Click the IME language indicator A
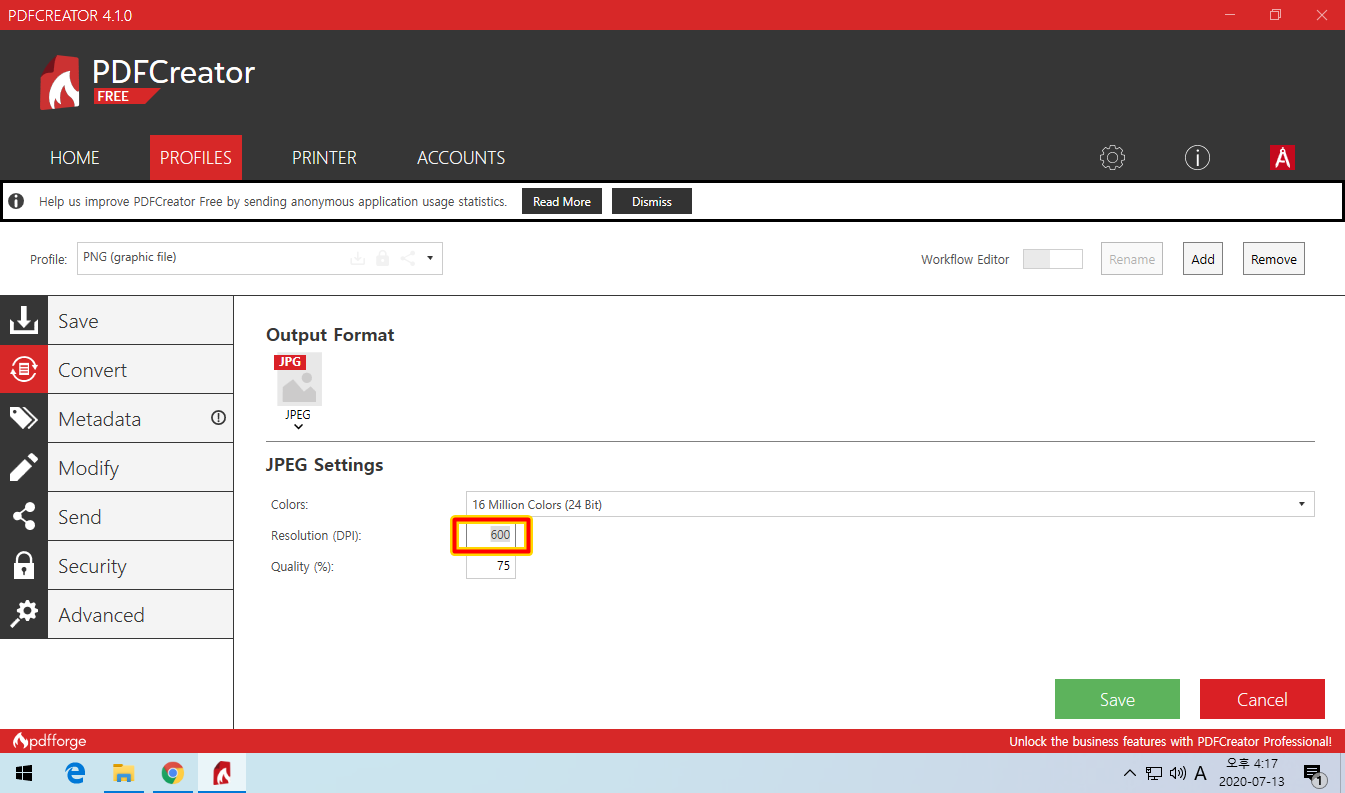 tap(1201, 773)
